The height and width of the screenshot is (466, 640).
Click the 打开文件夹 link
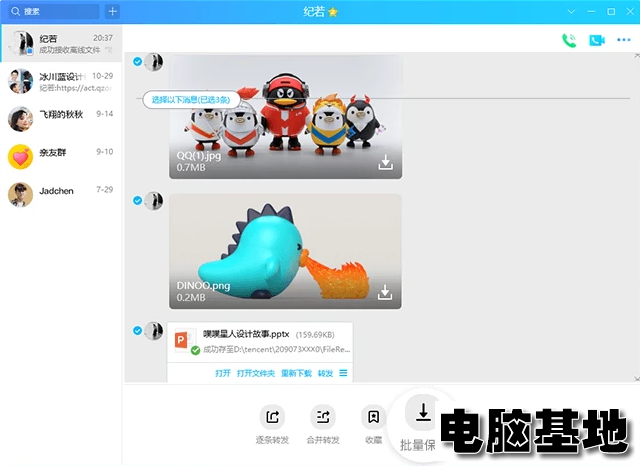(256, 373)
